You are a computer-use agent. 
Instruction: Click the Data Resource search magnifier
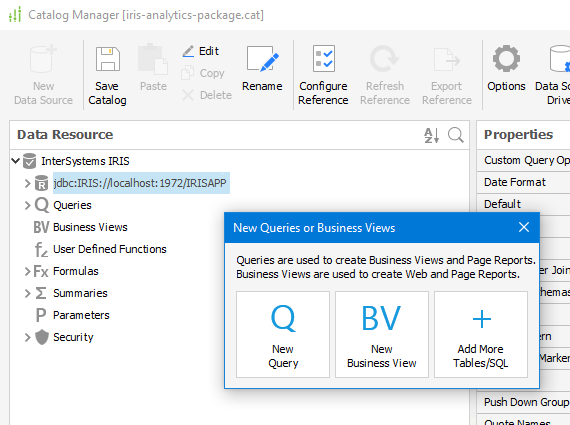pos(455,135)
